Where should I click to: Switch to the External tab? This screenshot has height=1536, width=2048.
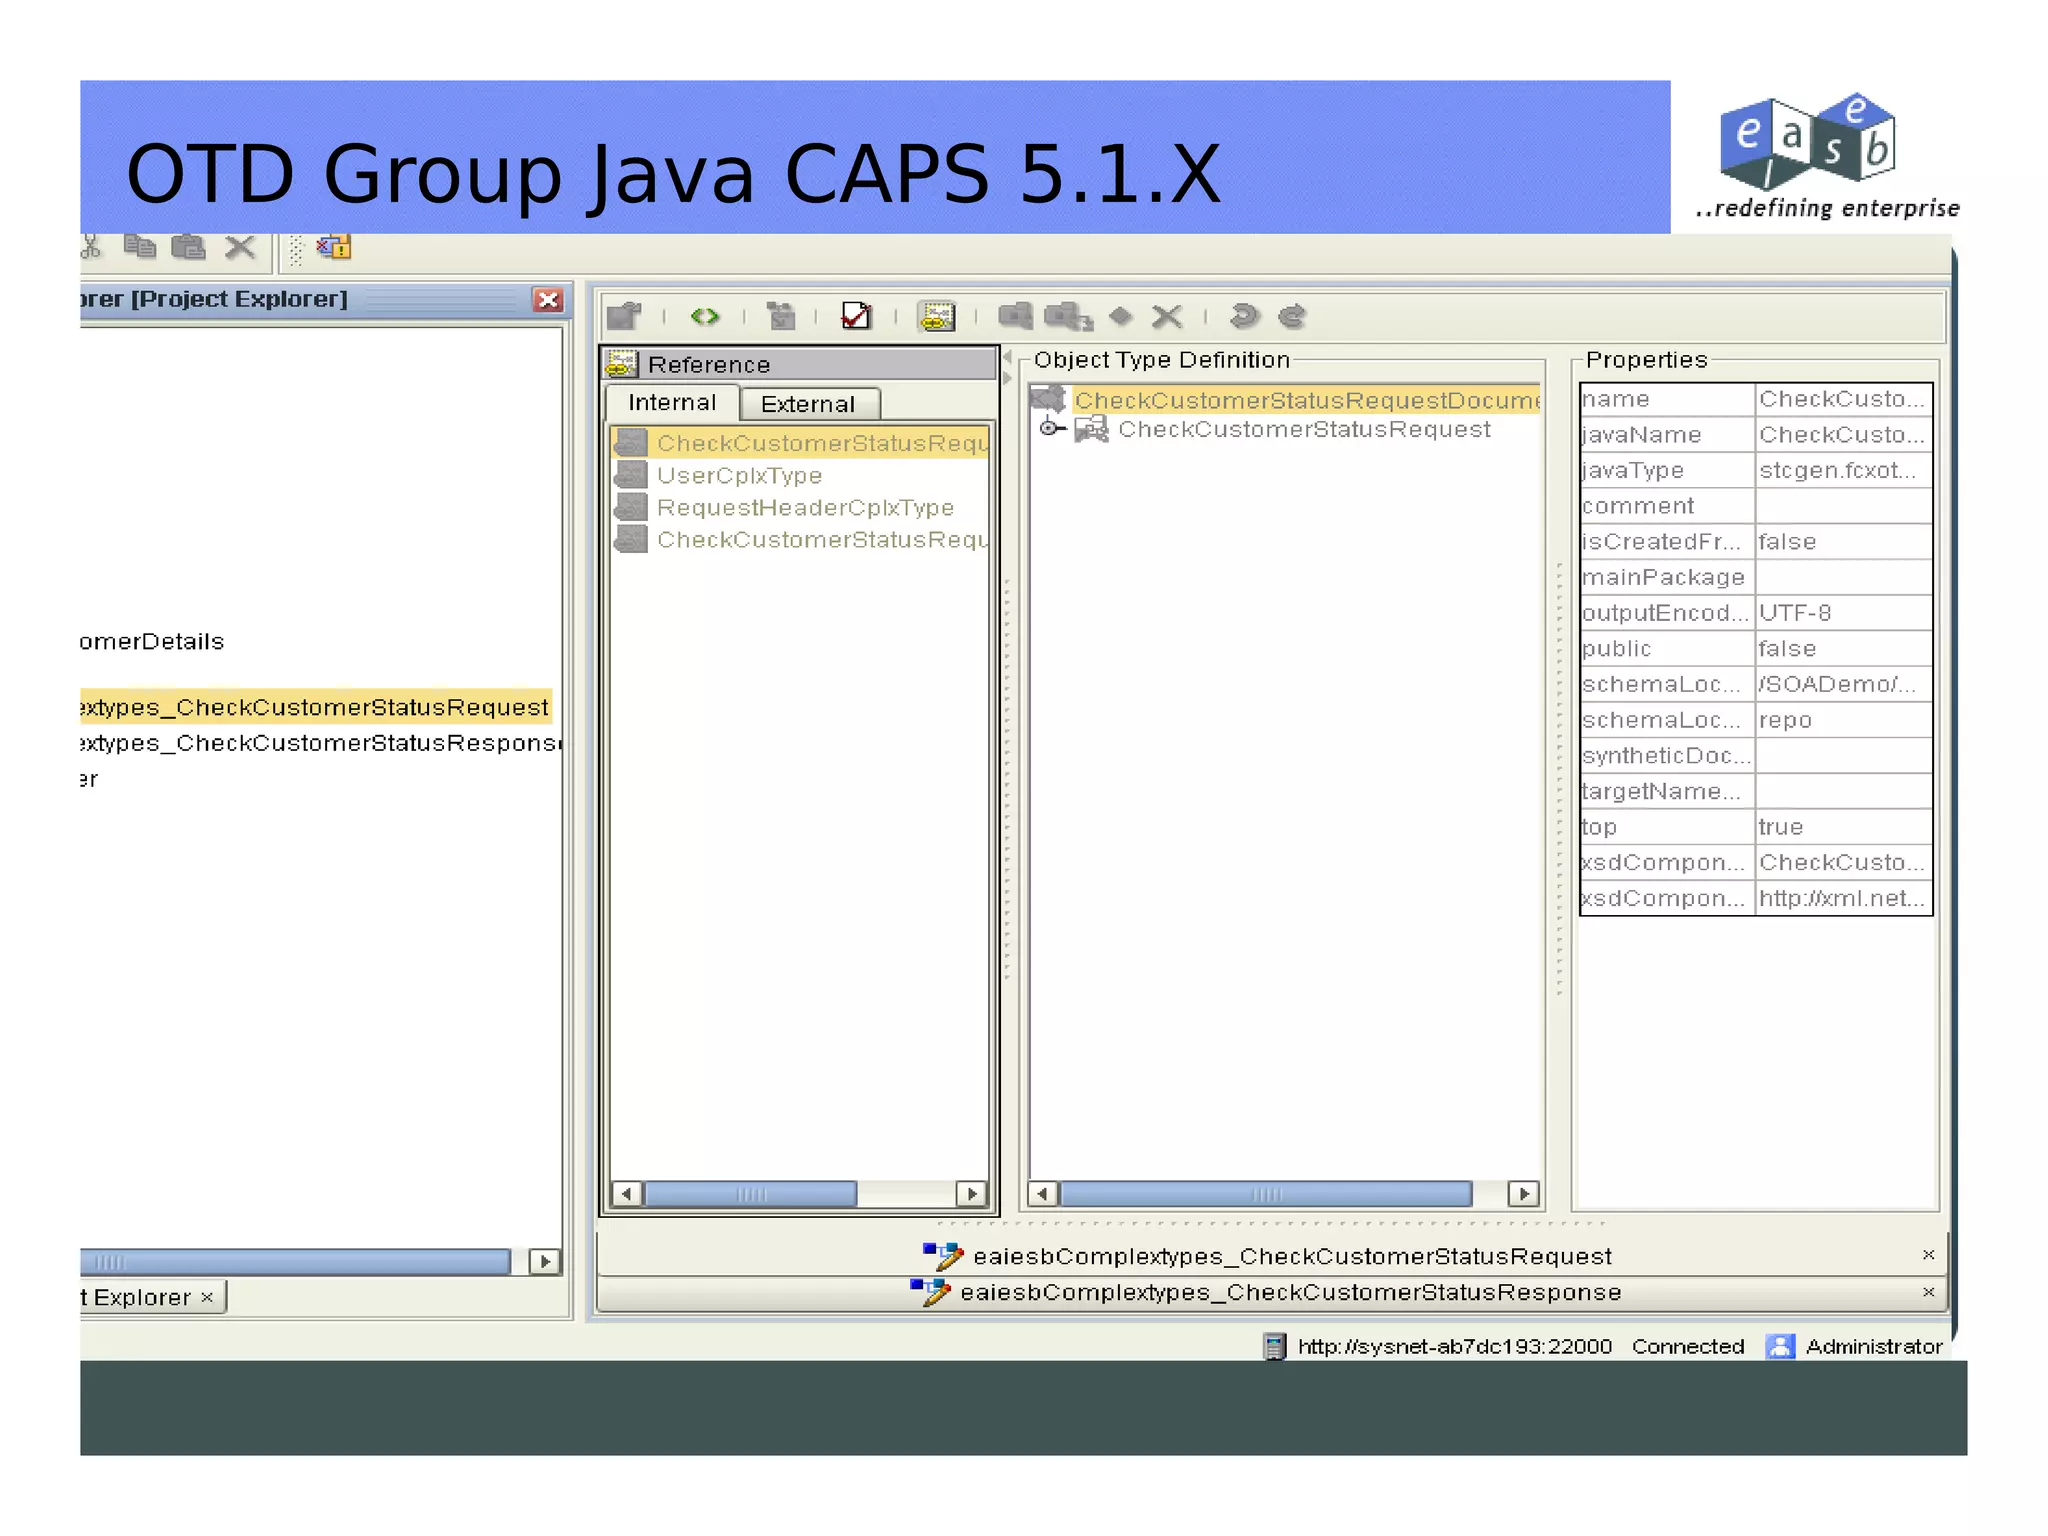[x=808, y=404]
